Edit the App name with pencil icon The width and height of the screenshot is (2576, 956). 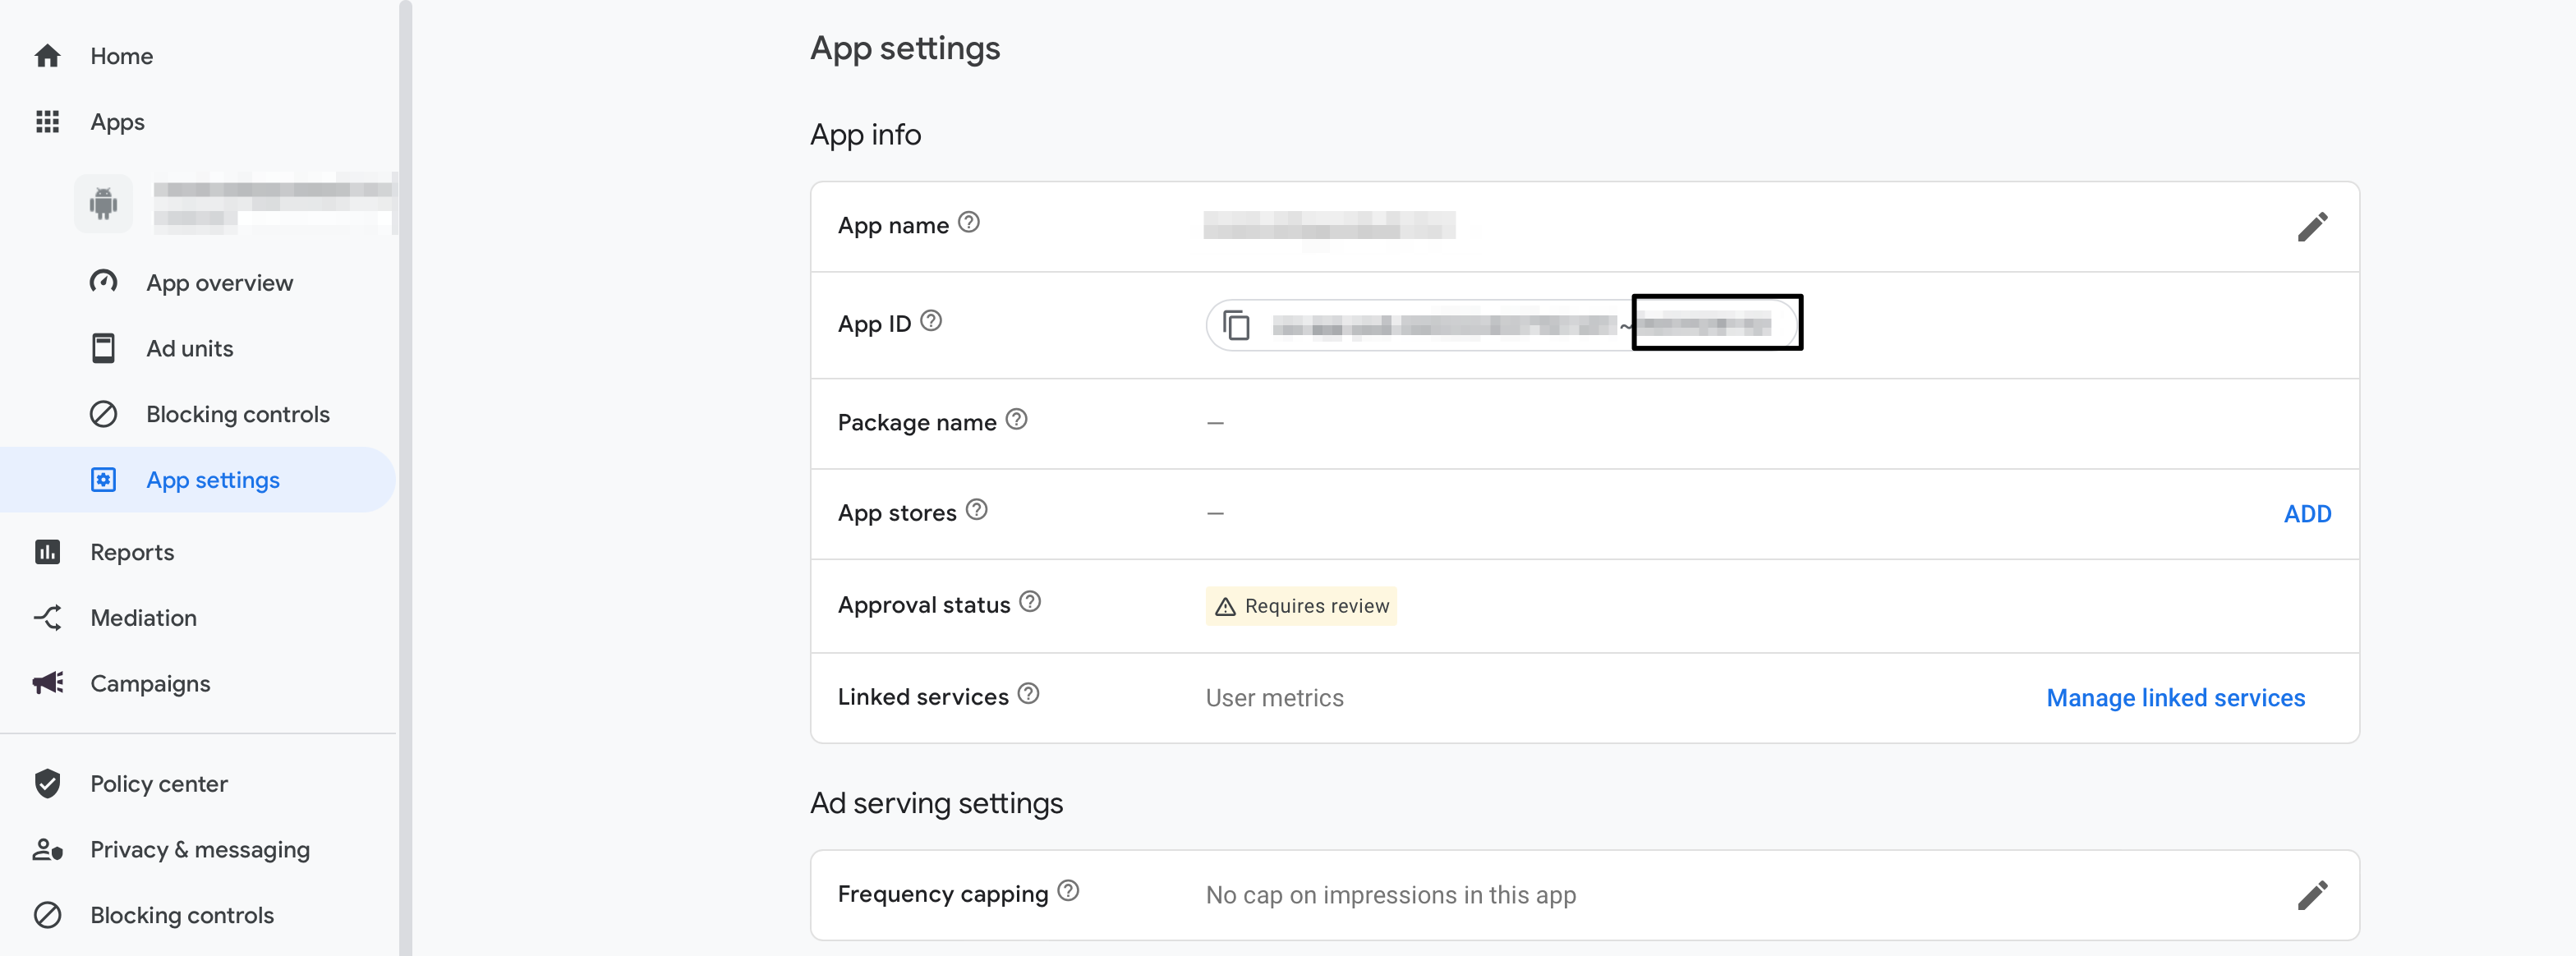click(x=2311, y=227)
